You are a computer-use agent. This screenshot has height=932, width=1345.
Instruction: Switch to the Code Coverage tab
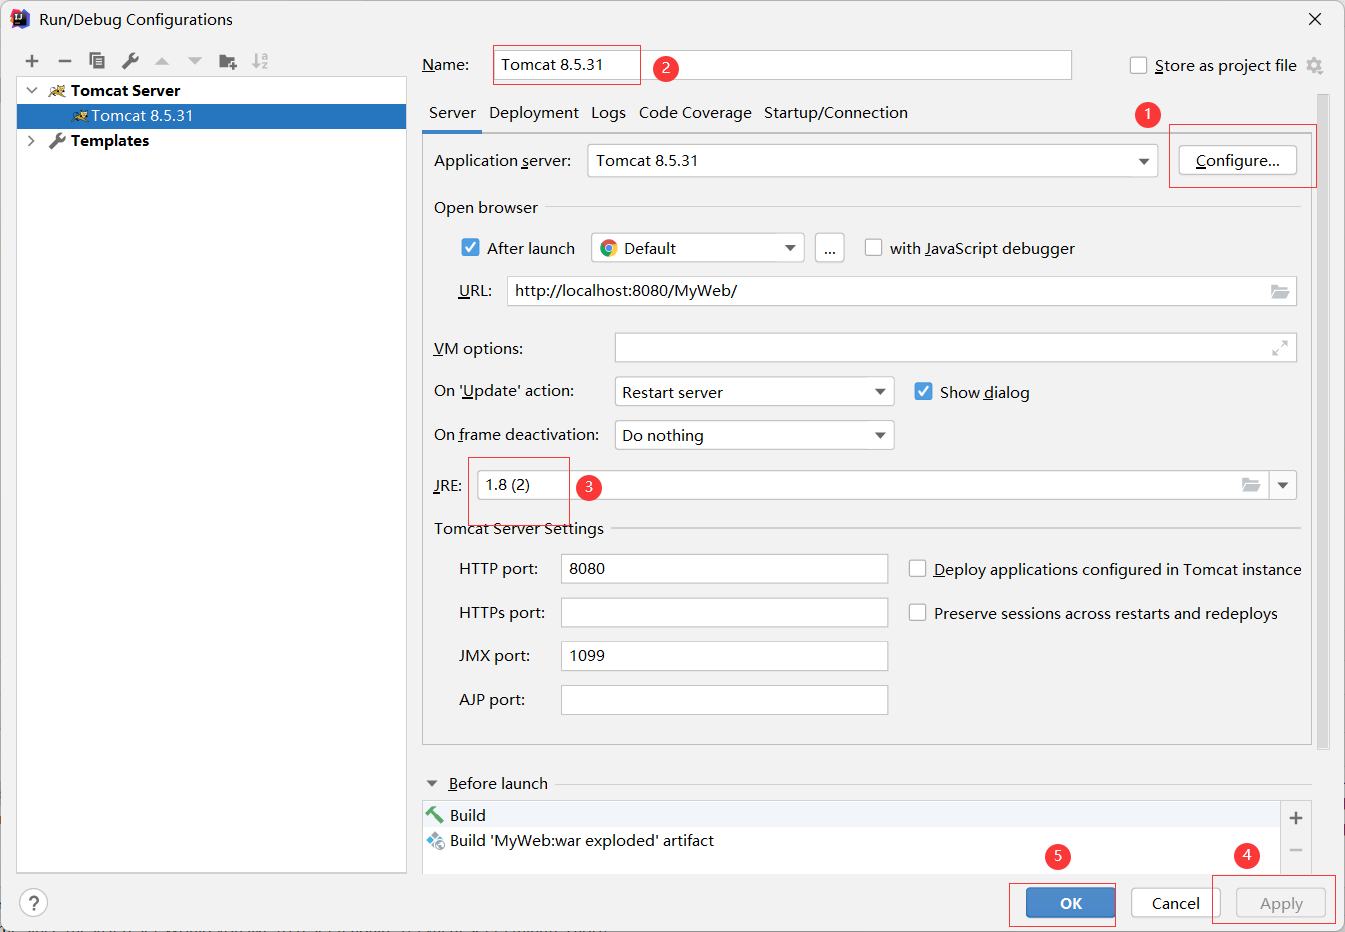click(x=695, y=113)
